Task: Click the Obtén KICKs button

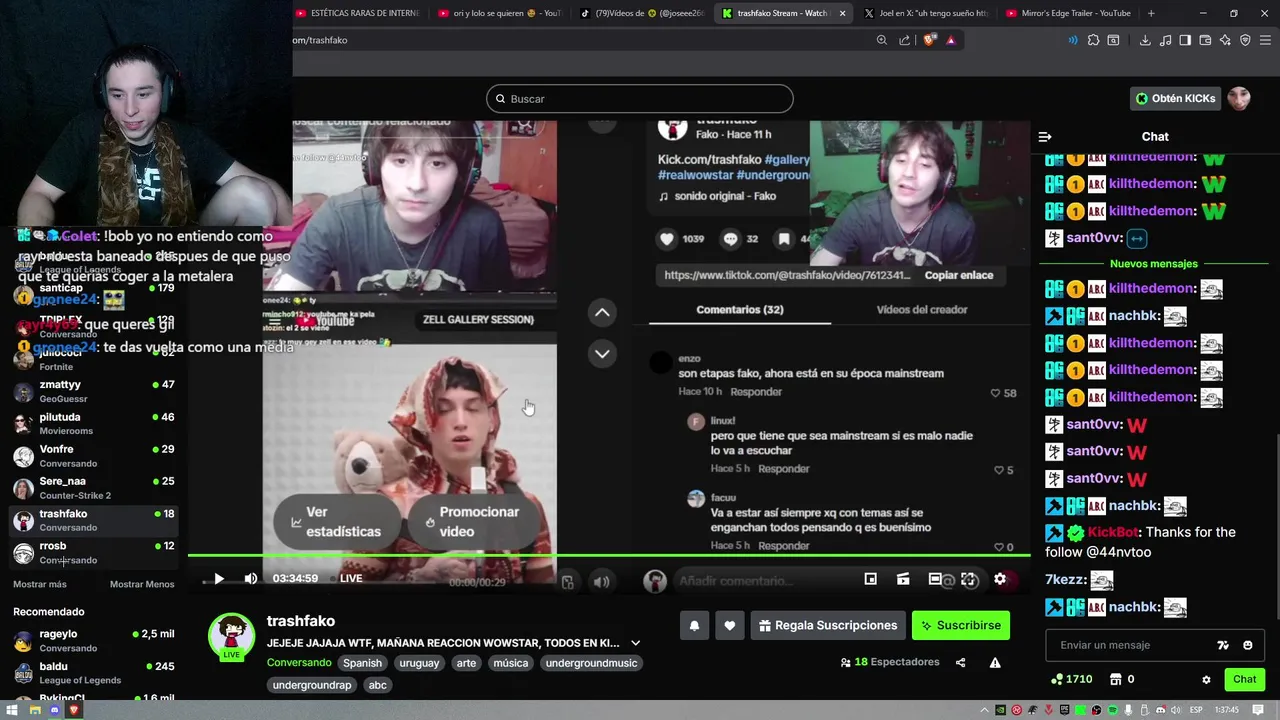Action: [1175, 98]
